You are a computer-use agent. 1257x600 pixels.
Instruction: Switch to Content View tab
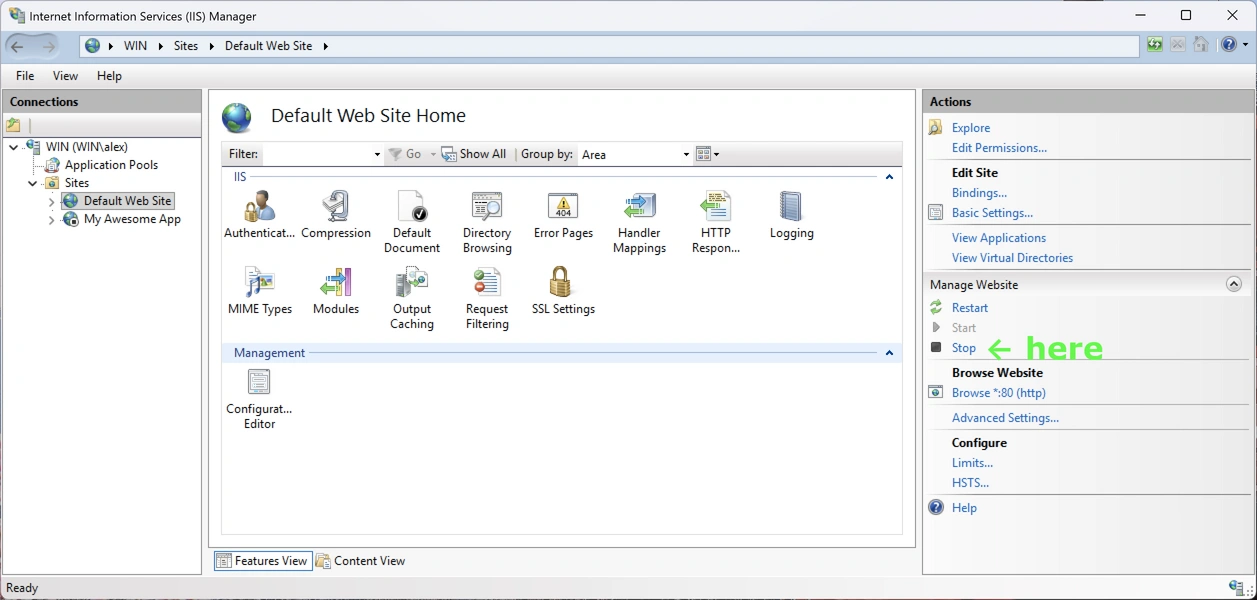(361, 561)
